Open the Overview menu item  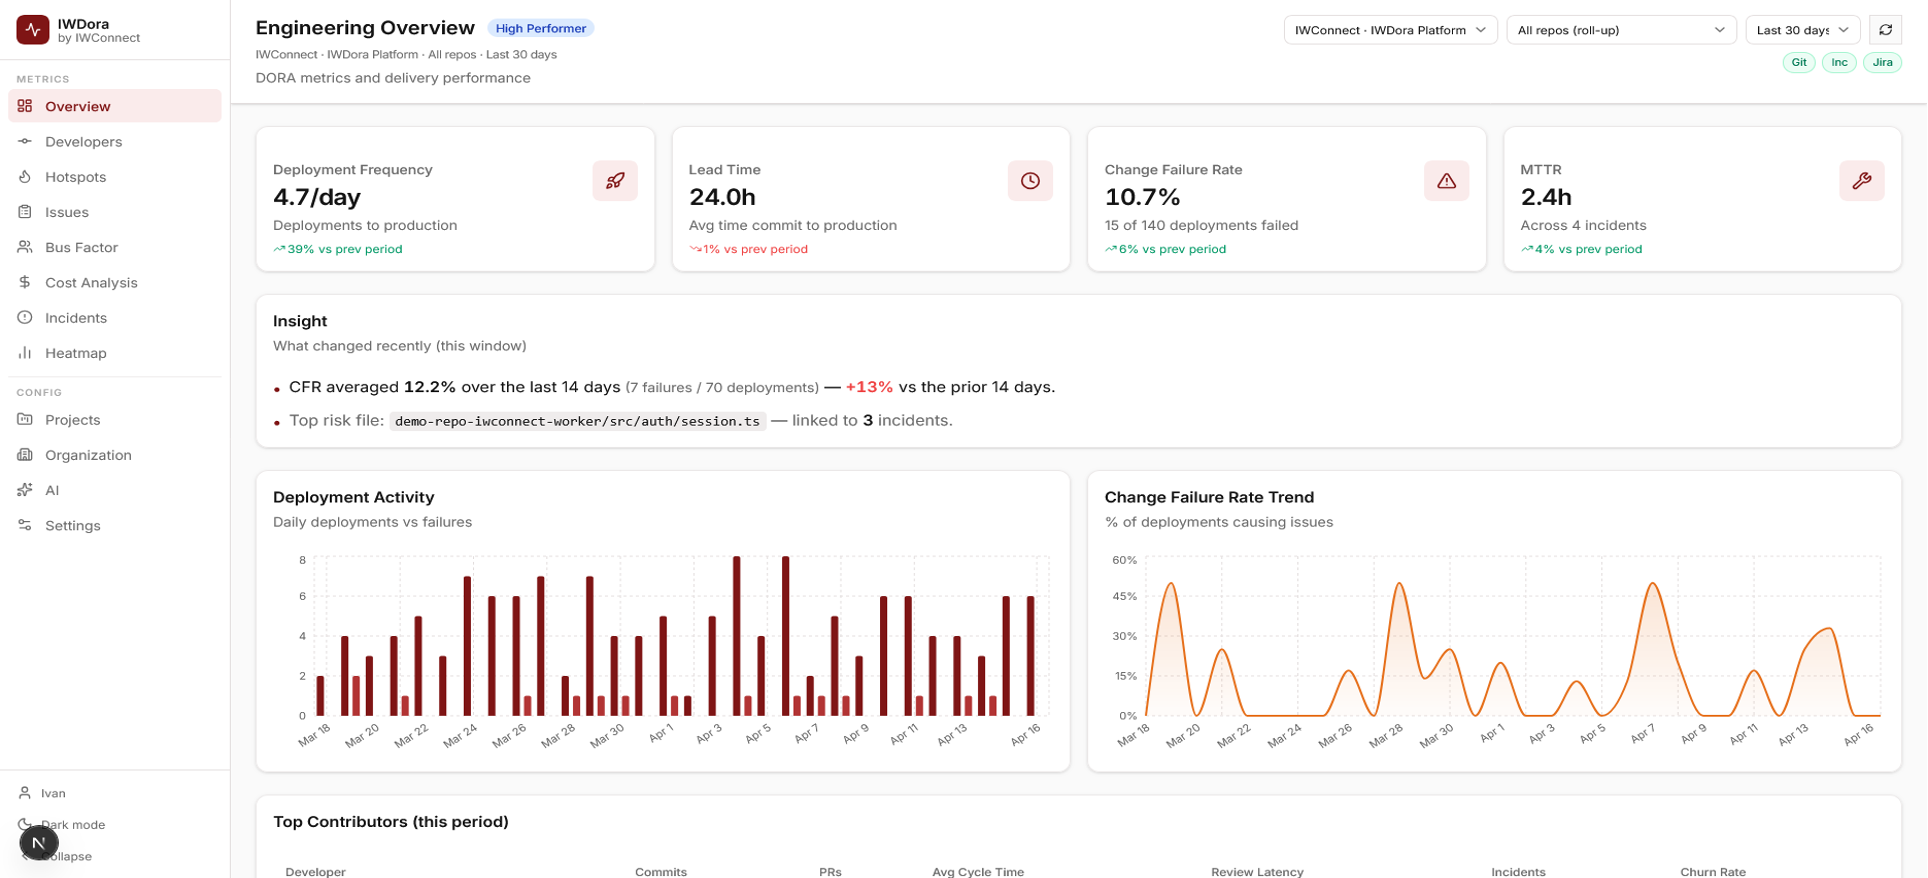(115, 106)
